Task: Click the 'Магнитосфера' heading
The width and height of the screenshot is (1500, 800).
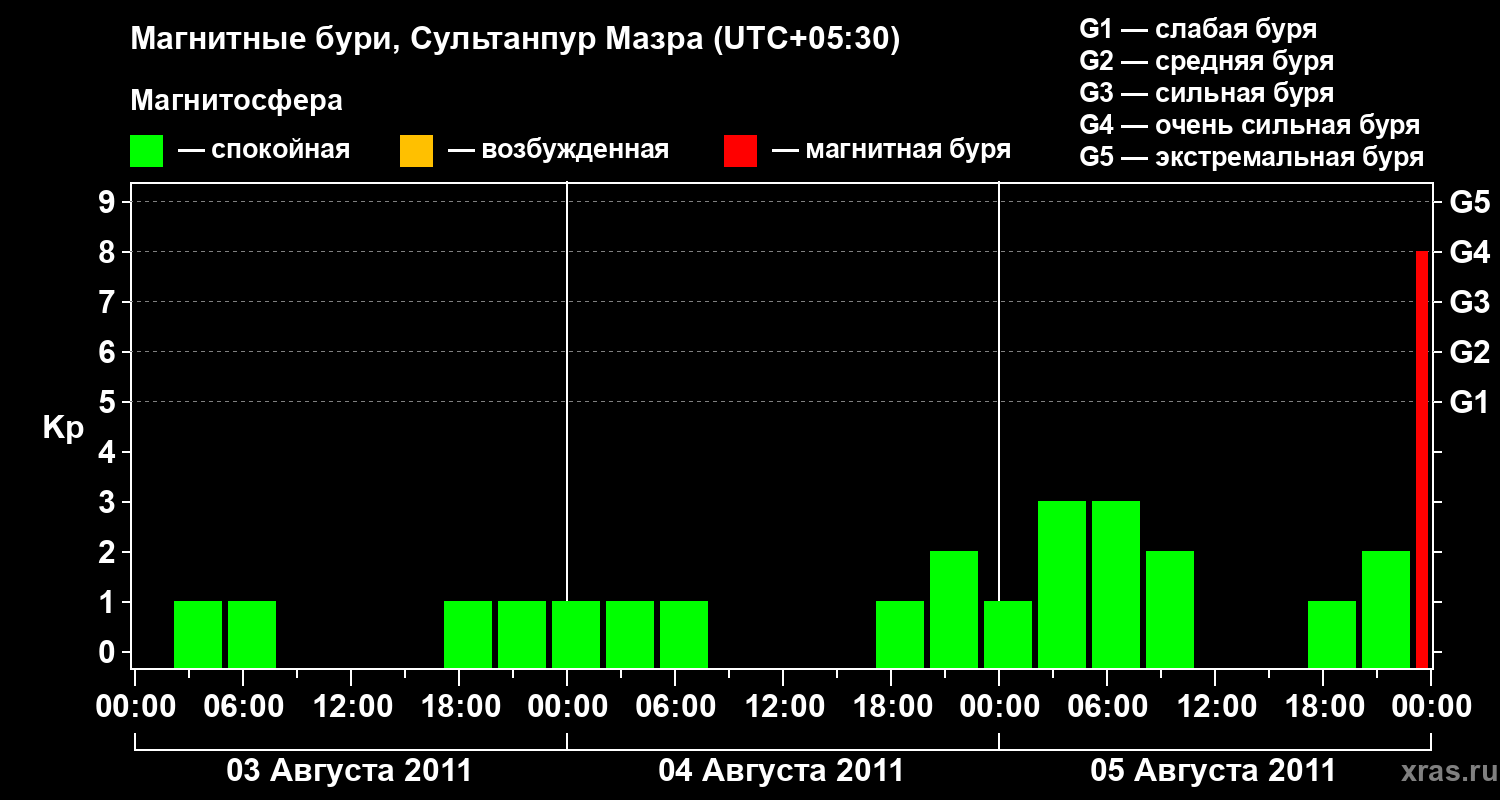Action: point(236,101)
